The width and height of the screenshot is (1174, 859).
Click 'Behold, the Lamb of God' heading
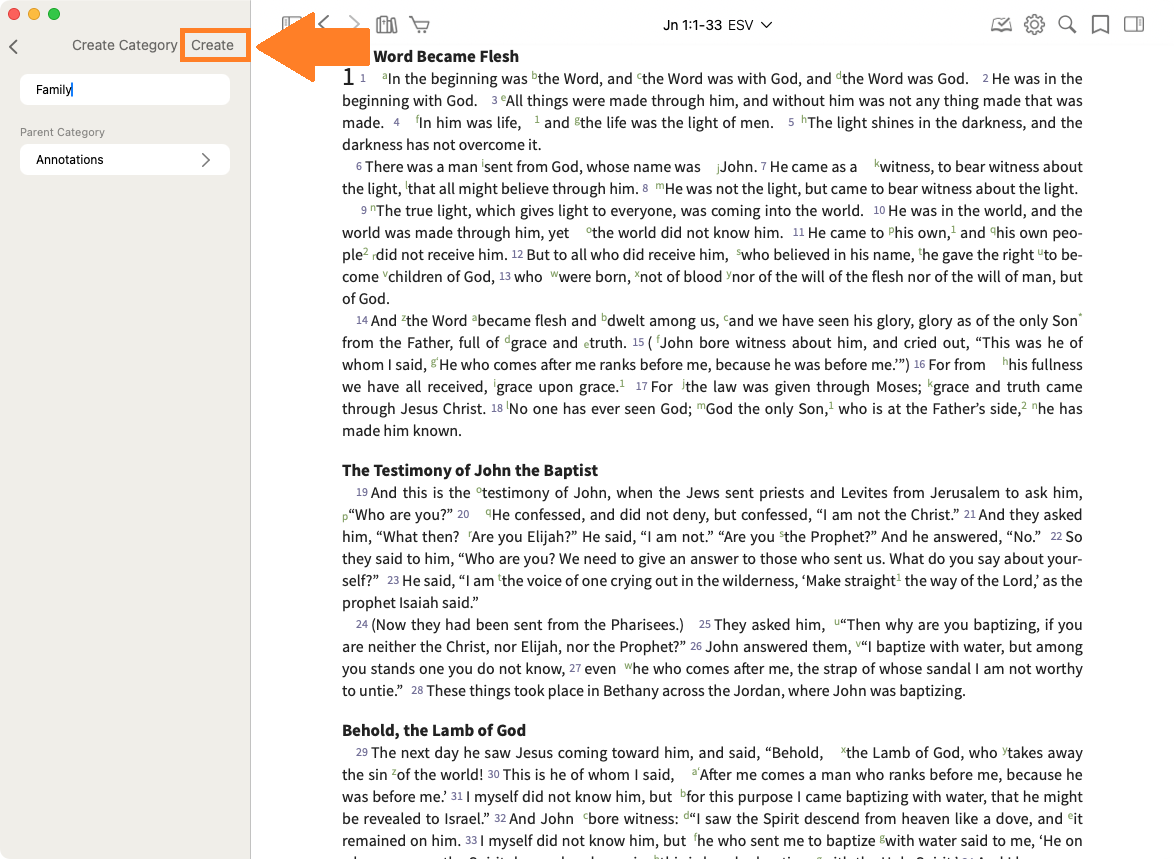point(434,730)
